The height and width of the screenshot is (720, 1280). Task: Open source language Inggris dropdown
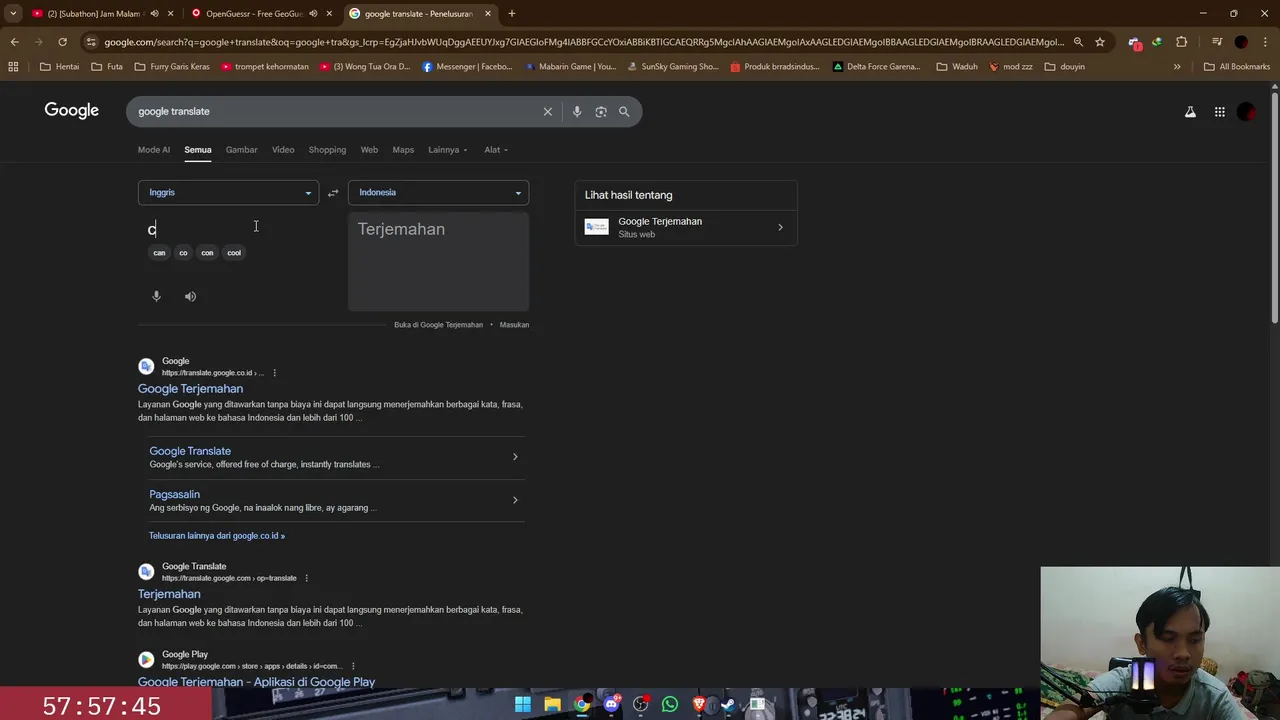(x=228, y=192)
